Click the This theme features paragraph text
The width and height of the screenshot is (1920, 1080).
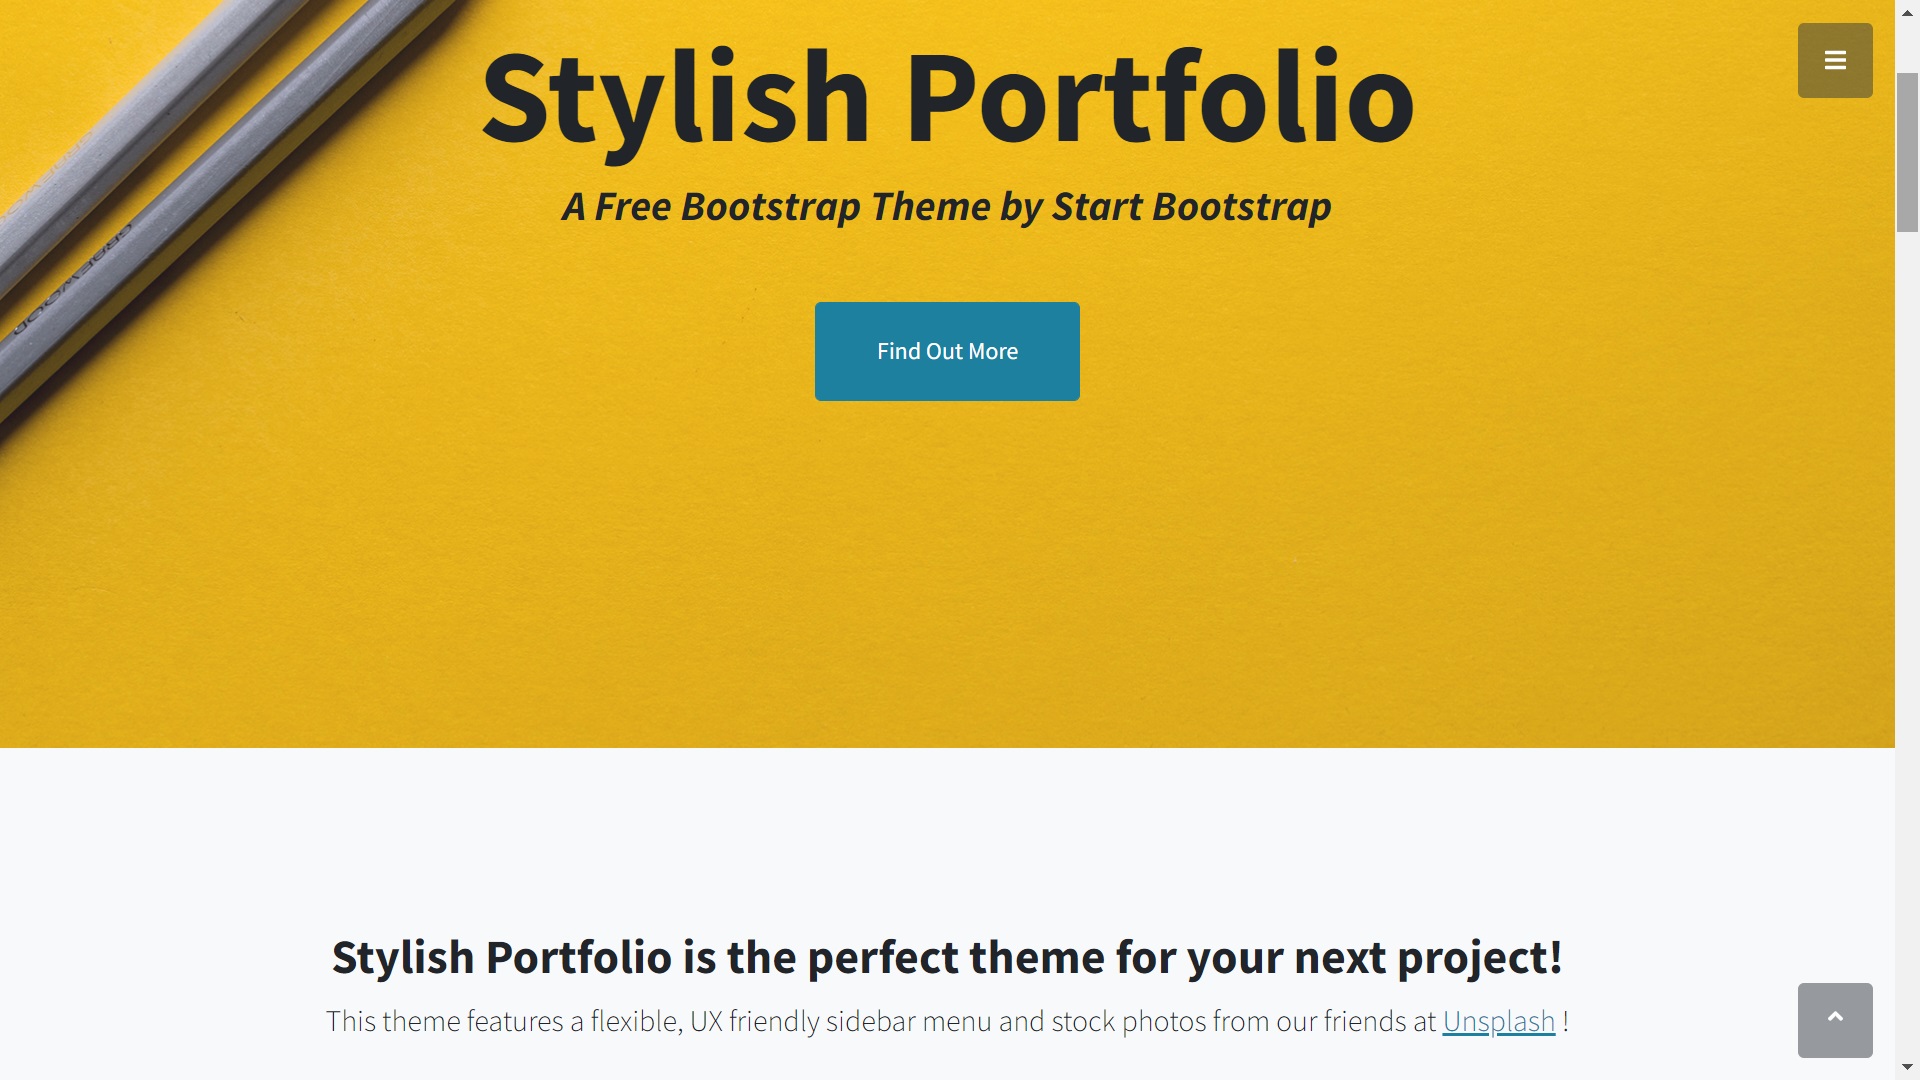point(947,1021)
